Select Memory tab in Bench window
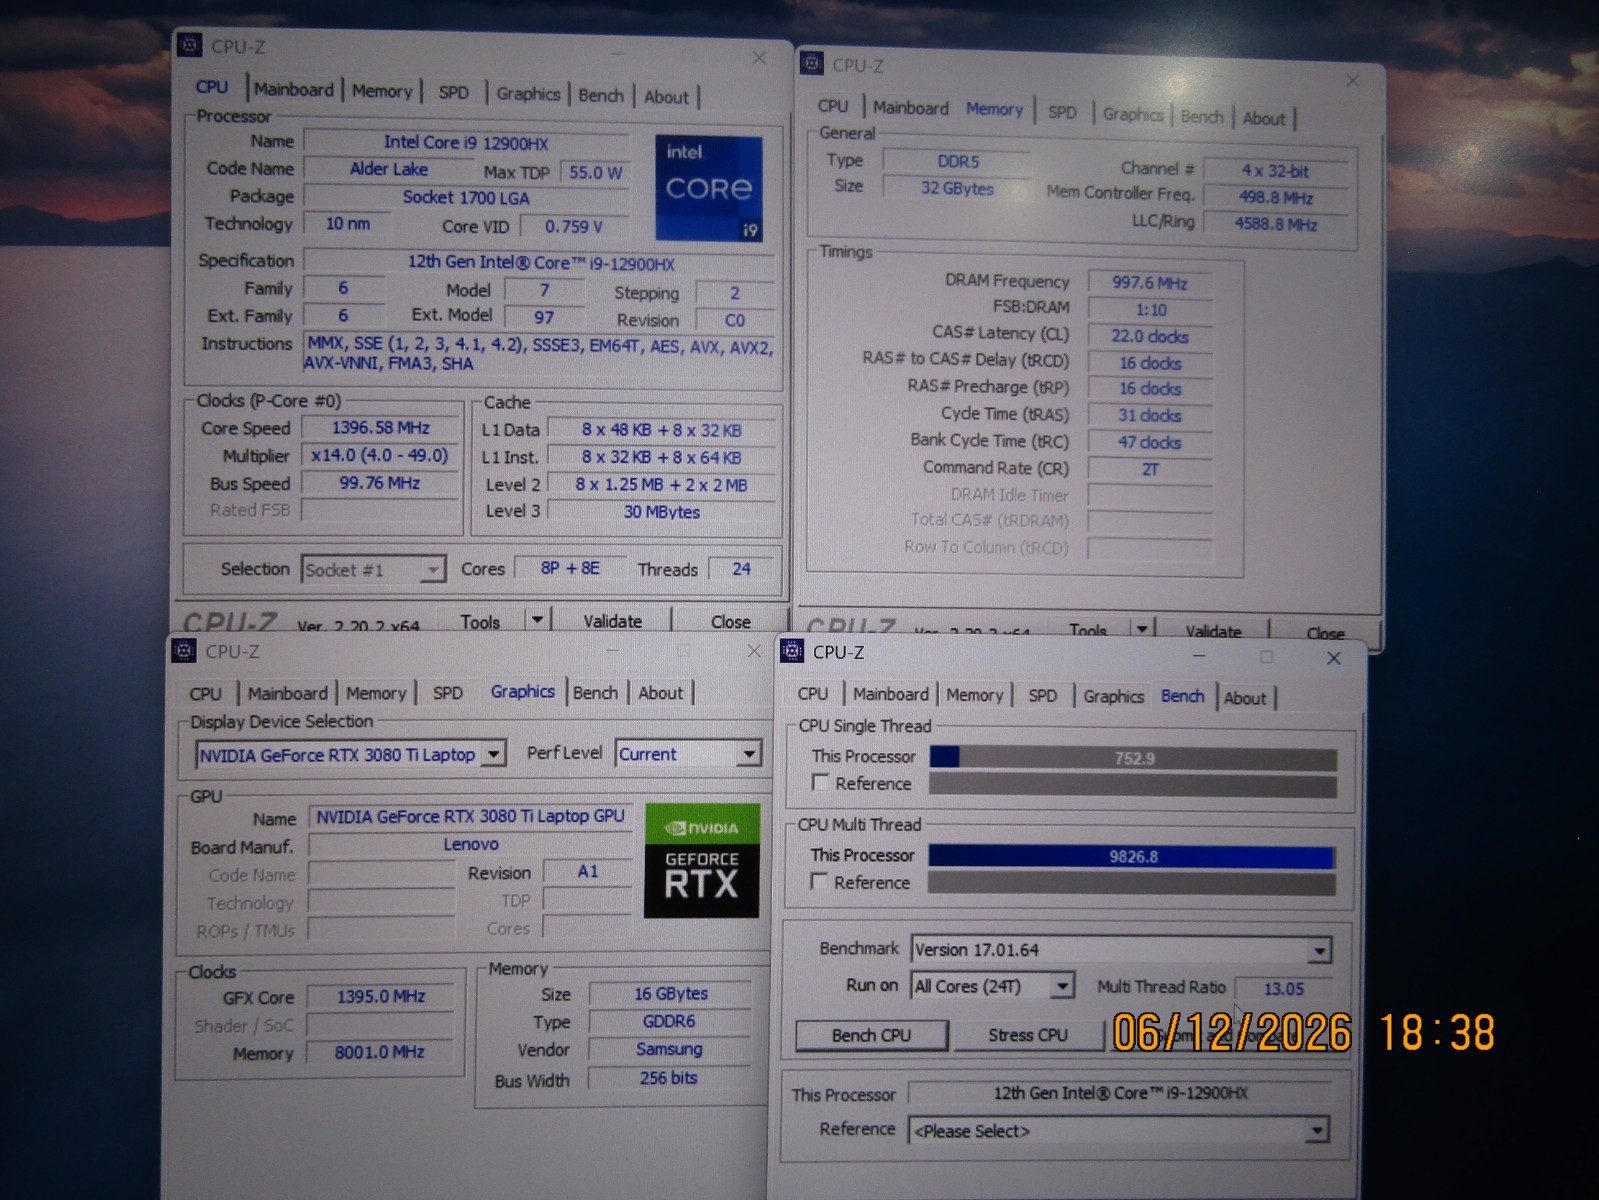Screen dimensions: 1599x1200 click(974, 695)
